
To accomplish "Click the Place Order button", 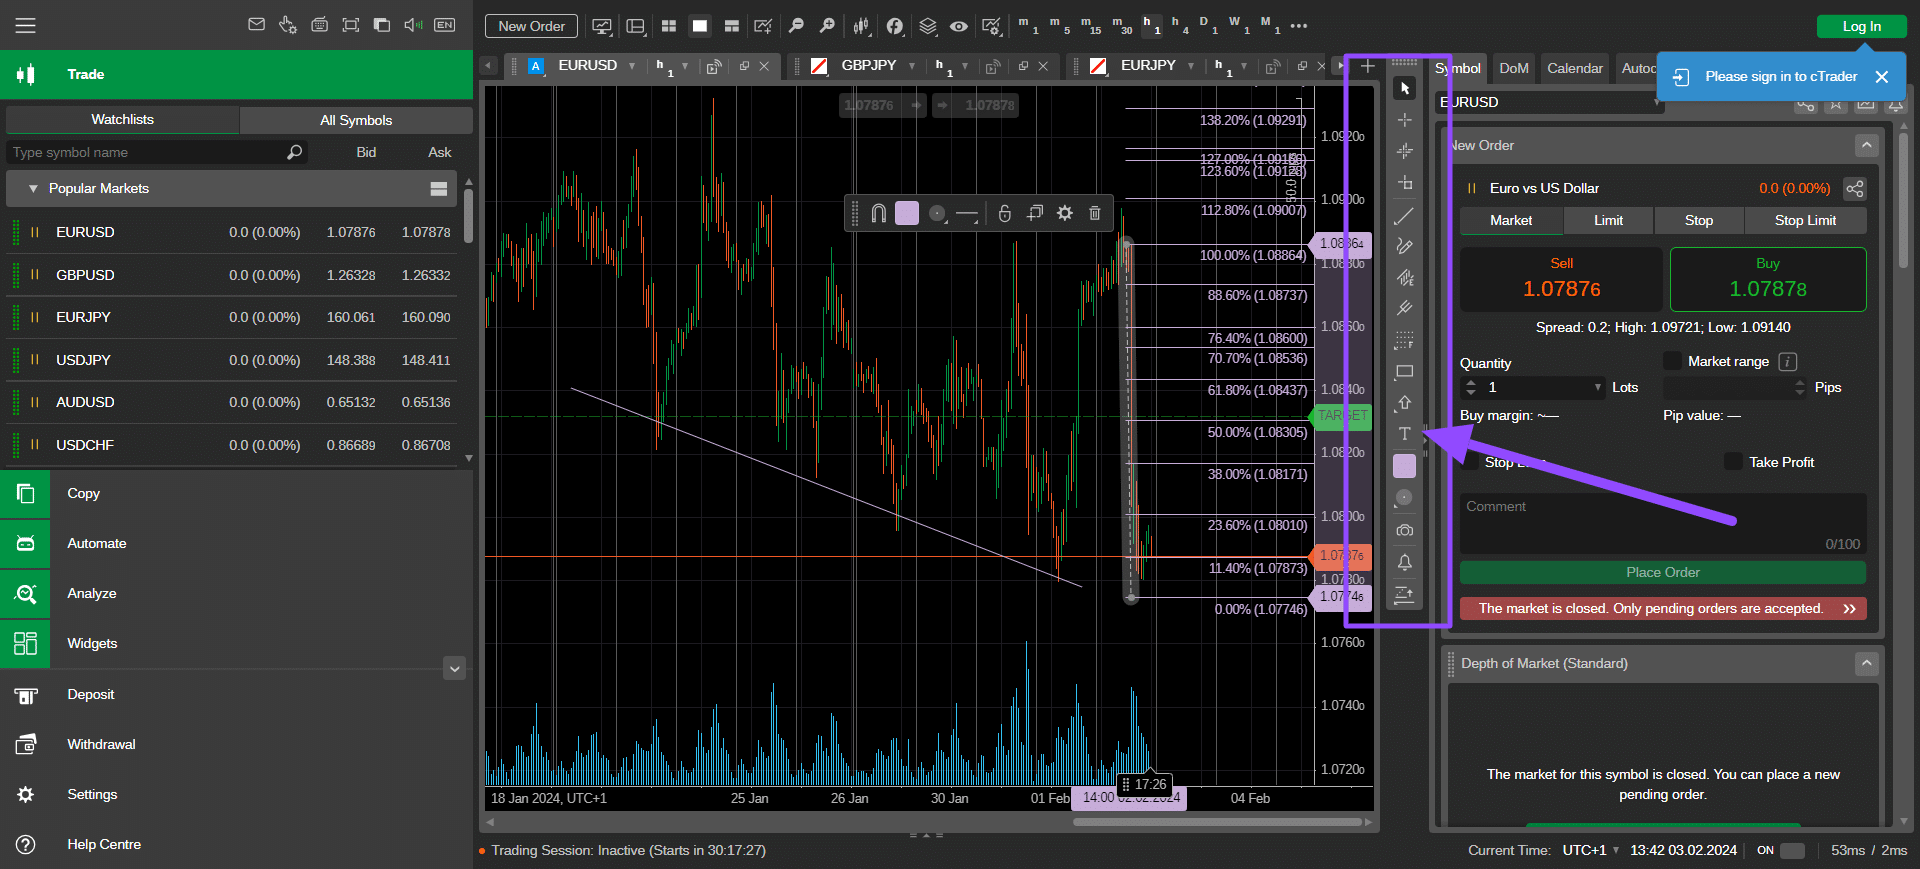I will 1663,572.
